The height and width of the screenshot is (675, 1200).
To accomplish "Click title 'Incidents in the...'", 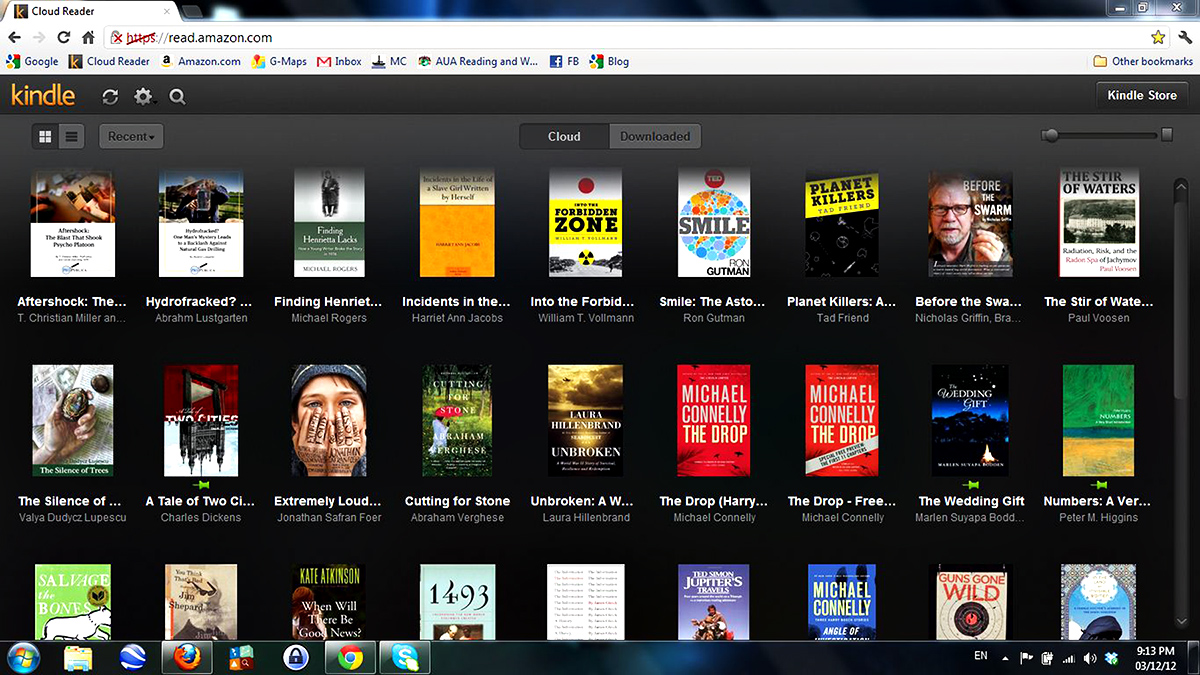I will click(x=457, y=301).
